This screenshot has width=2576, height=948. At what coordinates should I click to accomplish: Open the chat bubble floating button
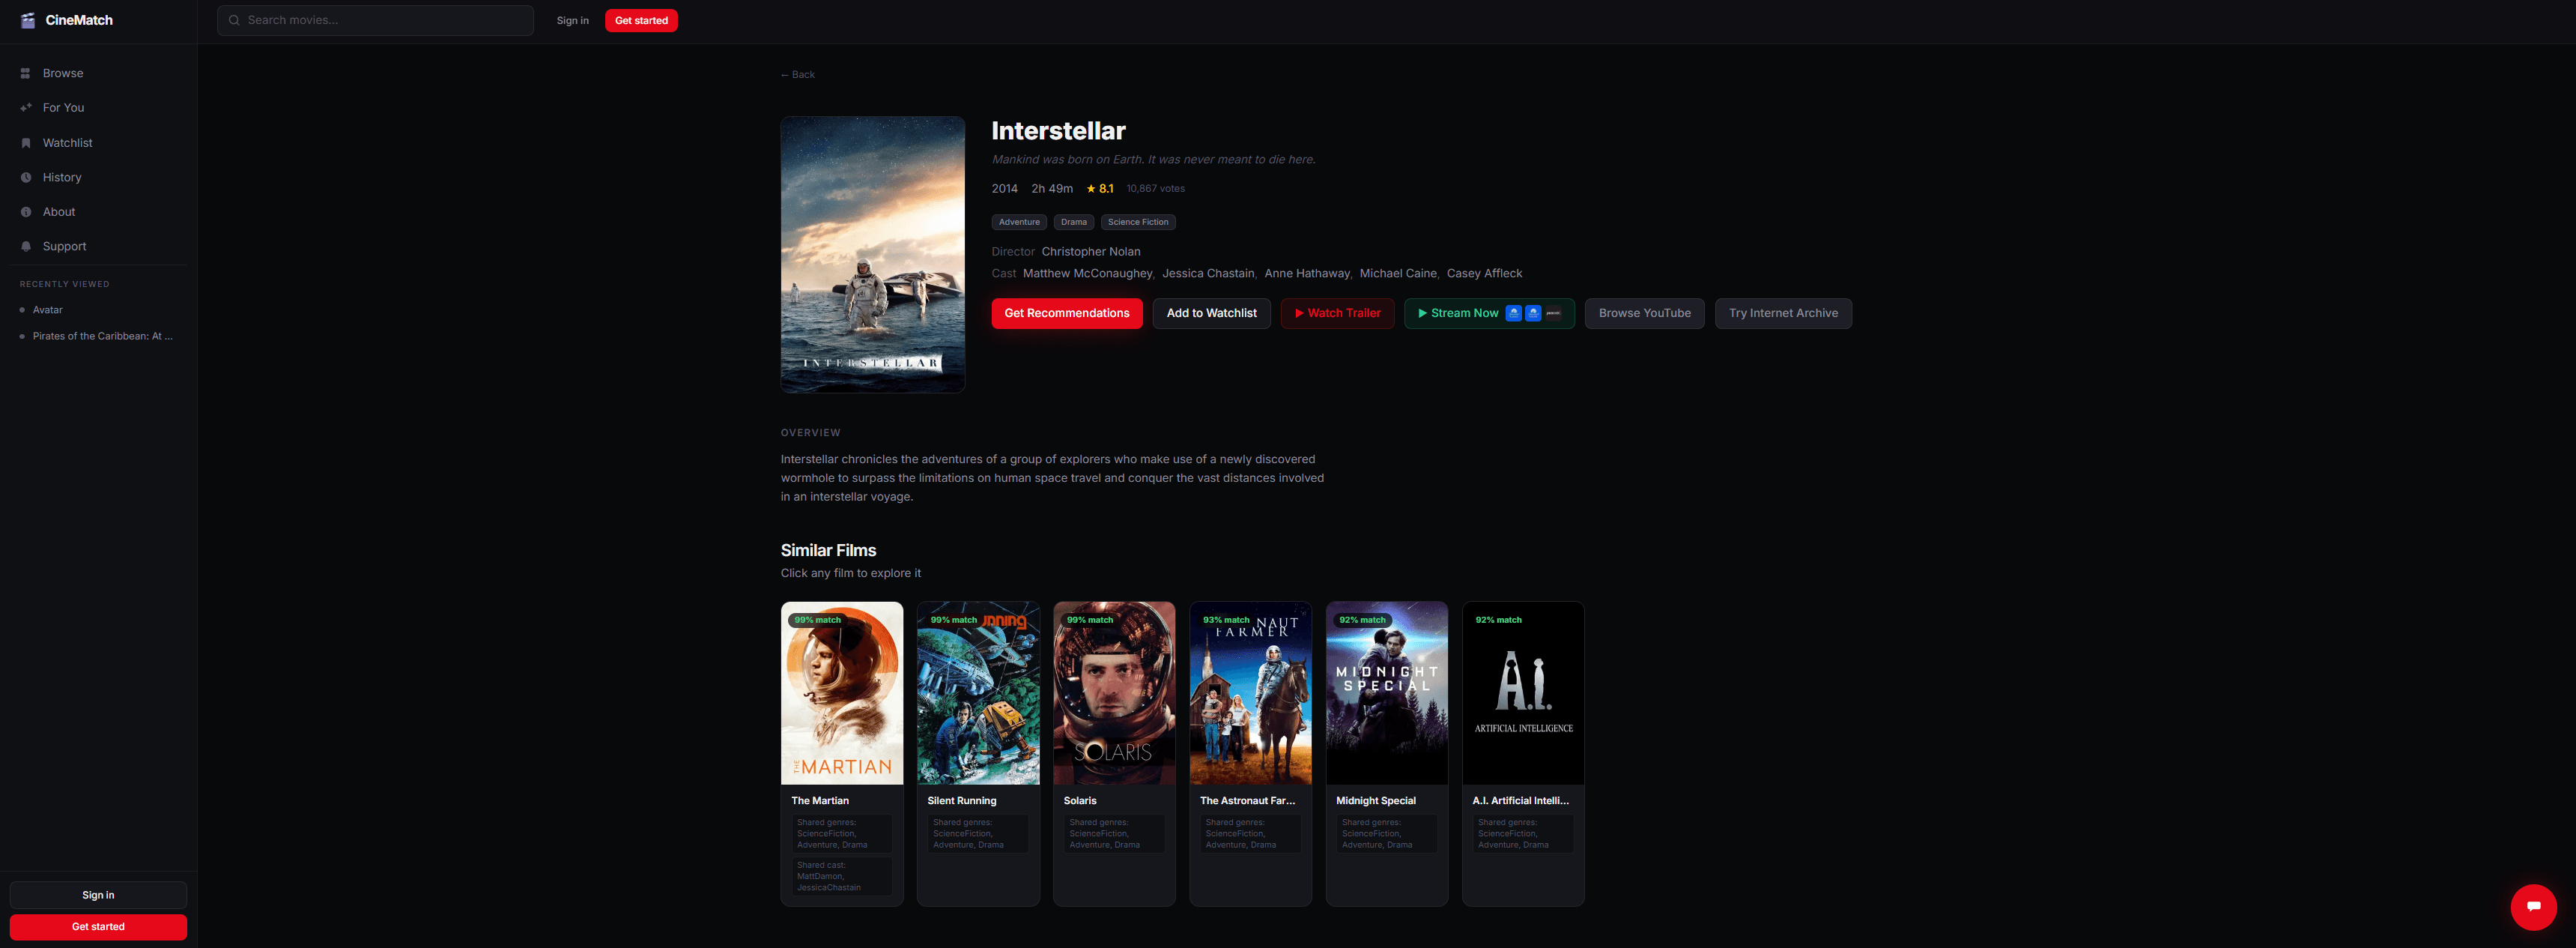tap(2533, 906)
